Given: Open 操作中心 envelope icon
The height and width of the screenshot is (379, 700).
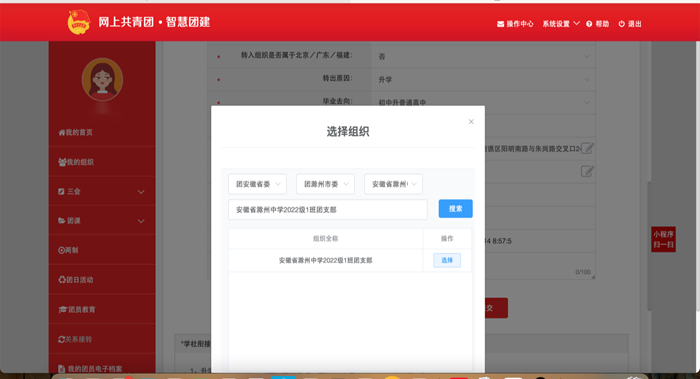Looking at the screenshot, I should (x=500, y=24).
